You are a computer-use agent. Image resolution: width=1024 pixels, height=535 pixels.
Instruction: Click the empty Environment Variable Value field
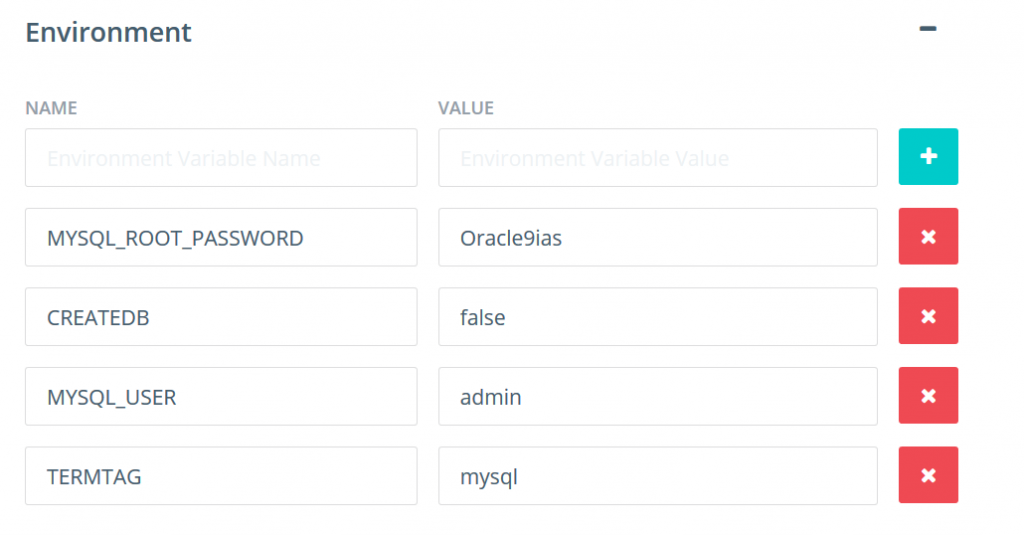(657, 158)
